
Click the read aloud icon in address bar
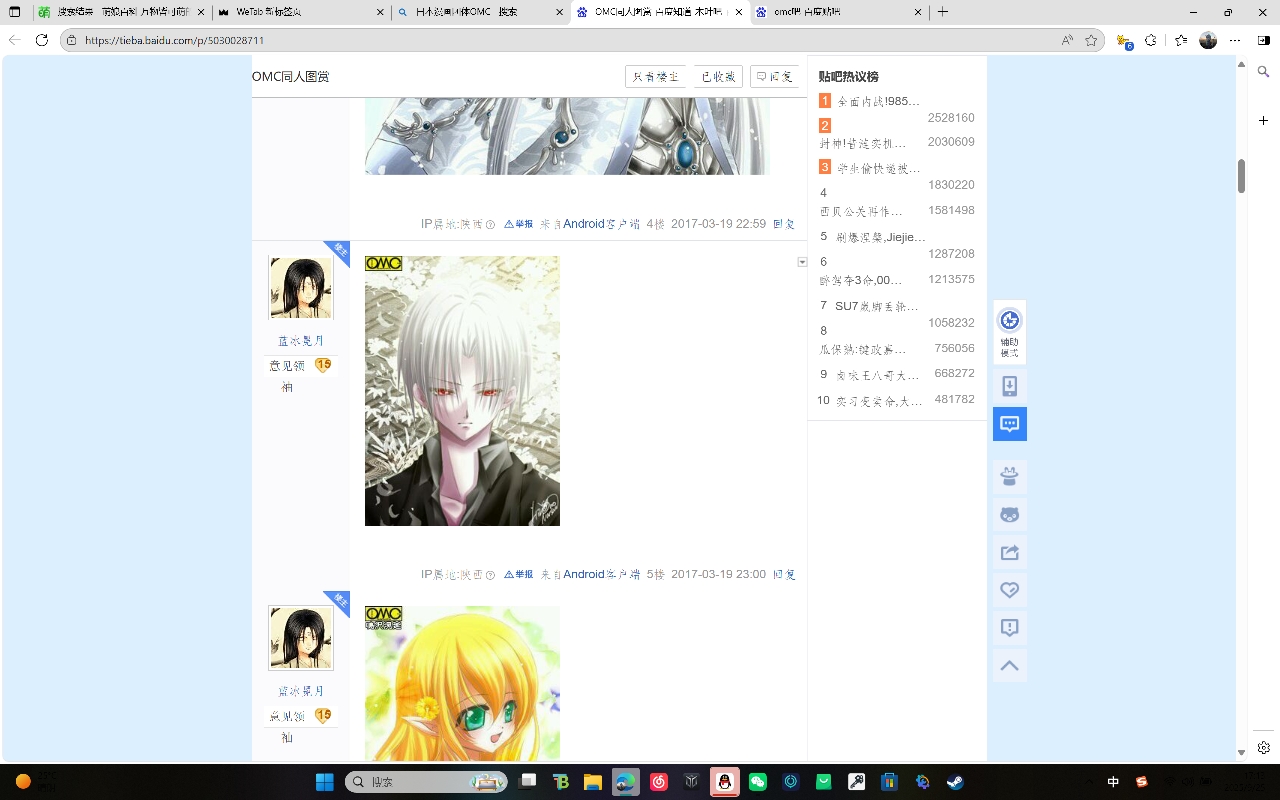pos(1068,40)
